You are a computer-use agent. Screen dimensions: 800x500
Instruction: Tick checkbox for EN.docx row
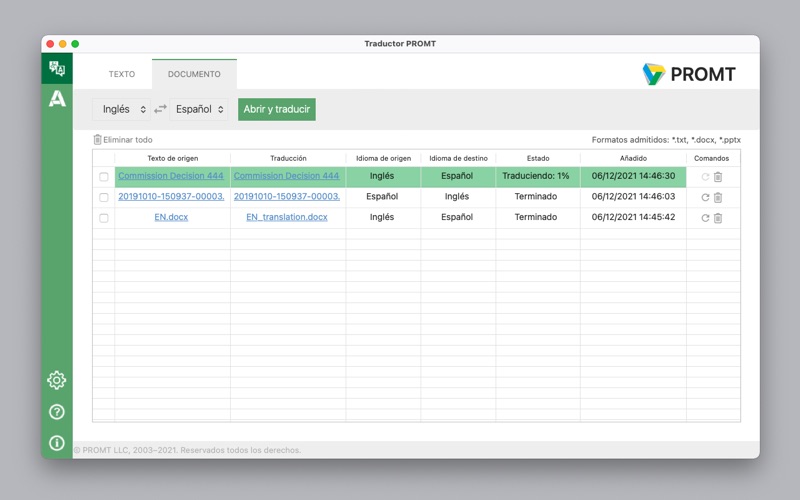(104, 218)
